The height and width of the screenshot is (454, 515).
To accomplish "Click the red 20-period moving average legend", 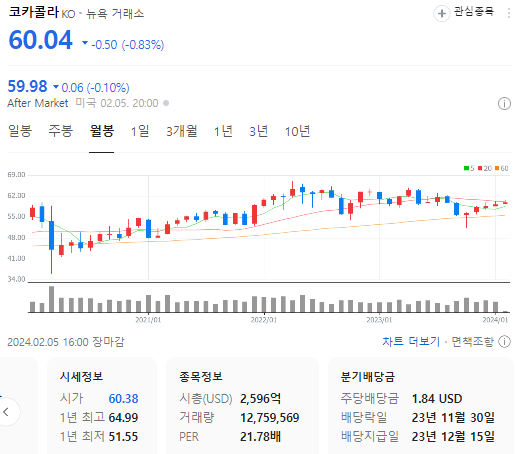I will (485, 168).
